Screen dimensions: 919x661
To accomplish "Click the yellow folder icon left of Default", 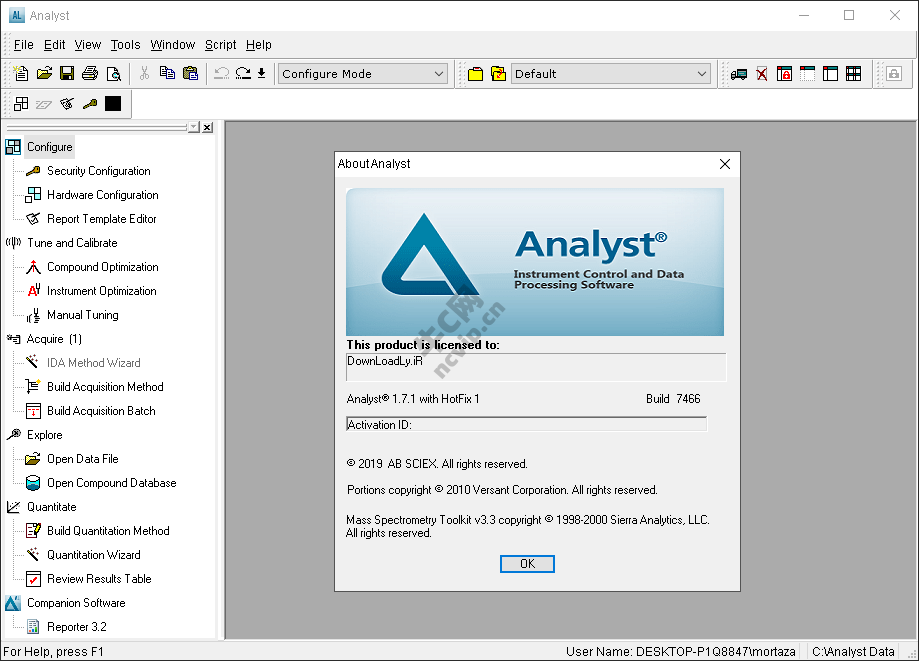I will (x=475, y=74).
